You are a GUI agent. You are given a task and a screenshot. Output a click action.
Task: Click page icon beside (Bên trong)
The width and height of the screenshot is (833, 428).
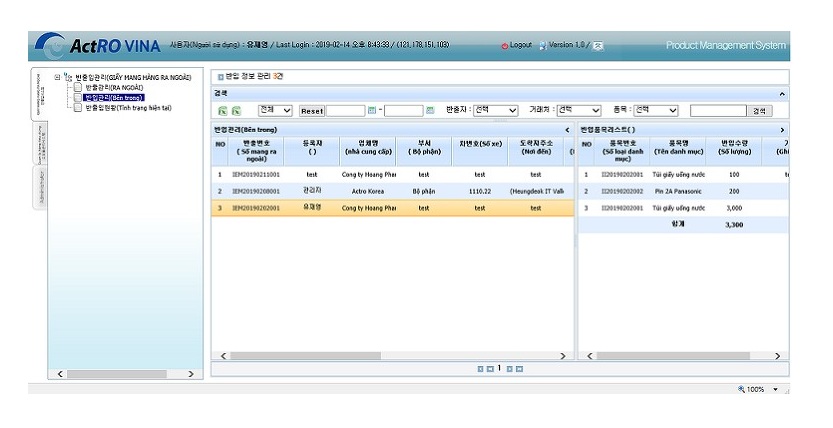[x=78, y=98]
